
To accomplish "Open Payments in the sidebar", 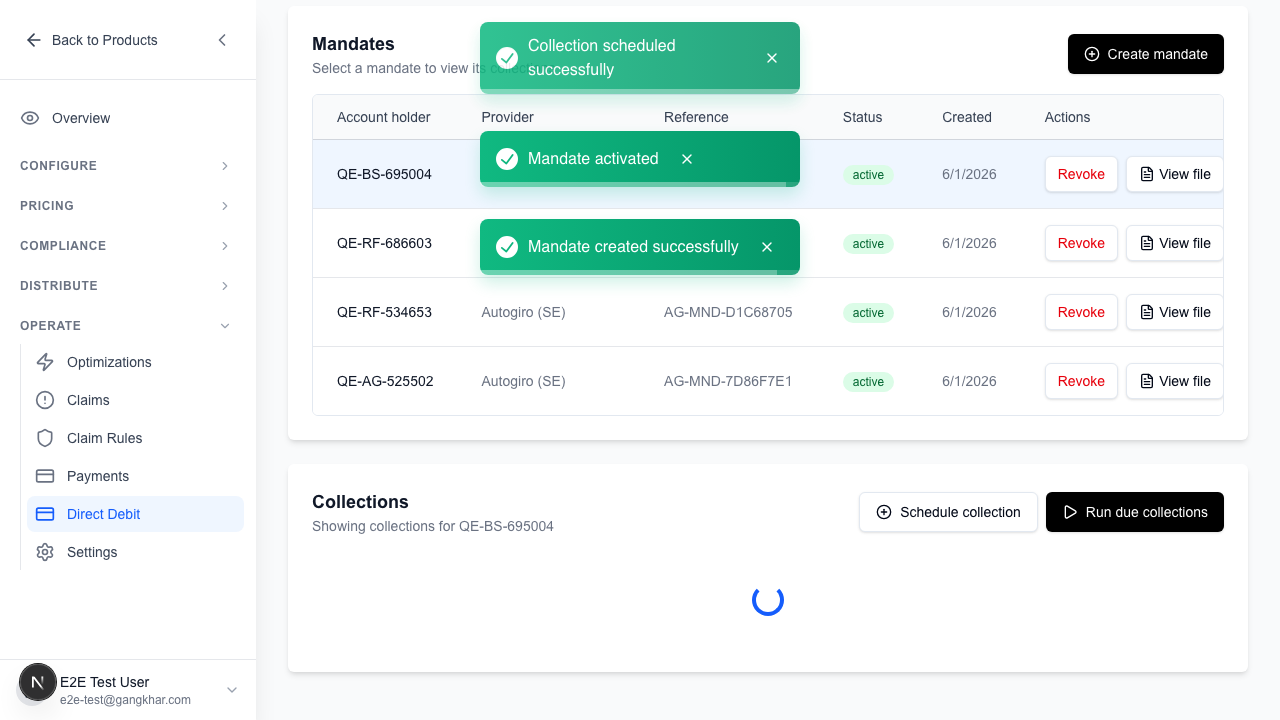I will pyautogui.click(x=135, y=476).
